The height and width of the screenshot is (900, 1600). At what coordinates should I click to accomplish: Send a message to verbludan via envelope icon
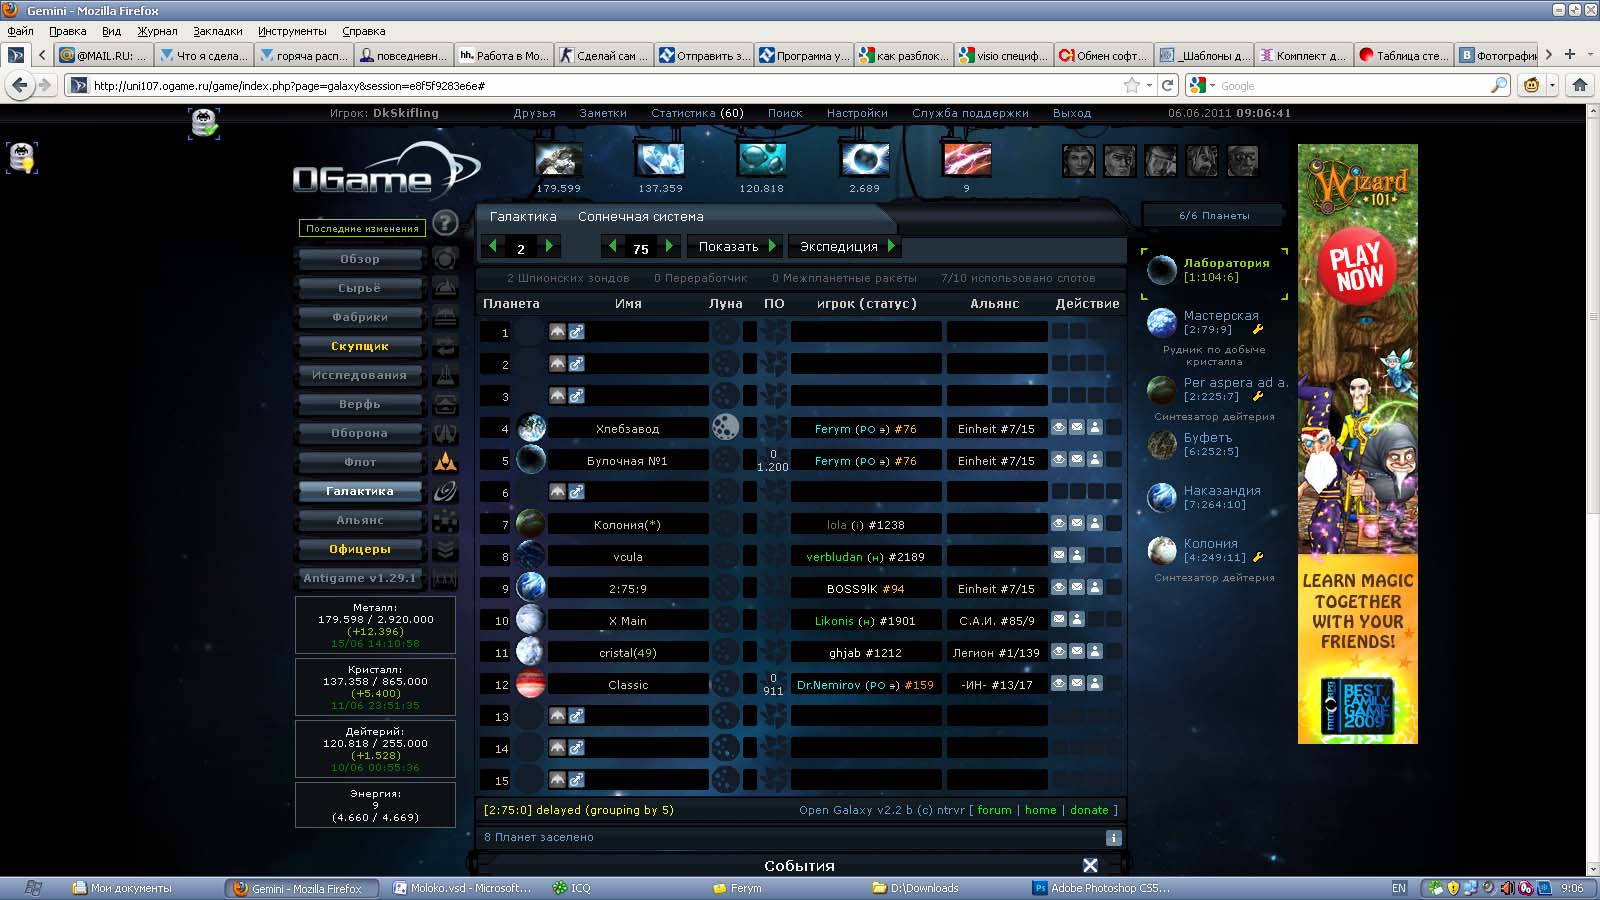tap(1059, 556)
